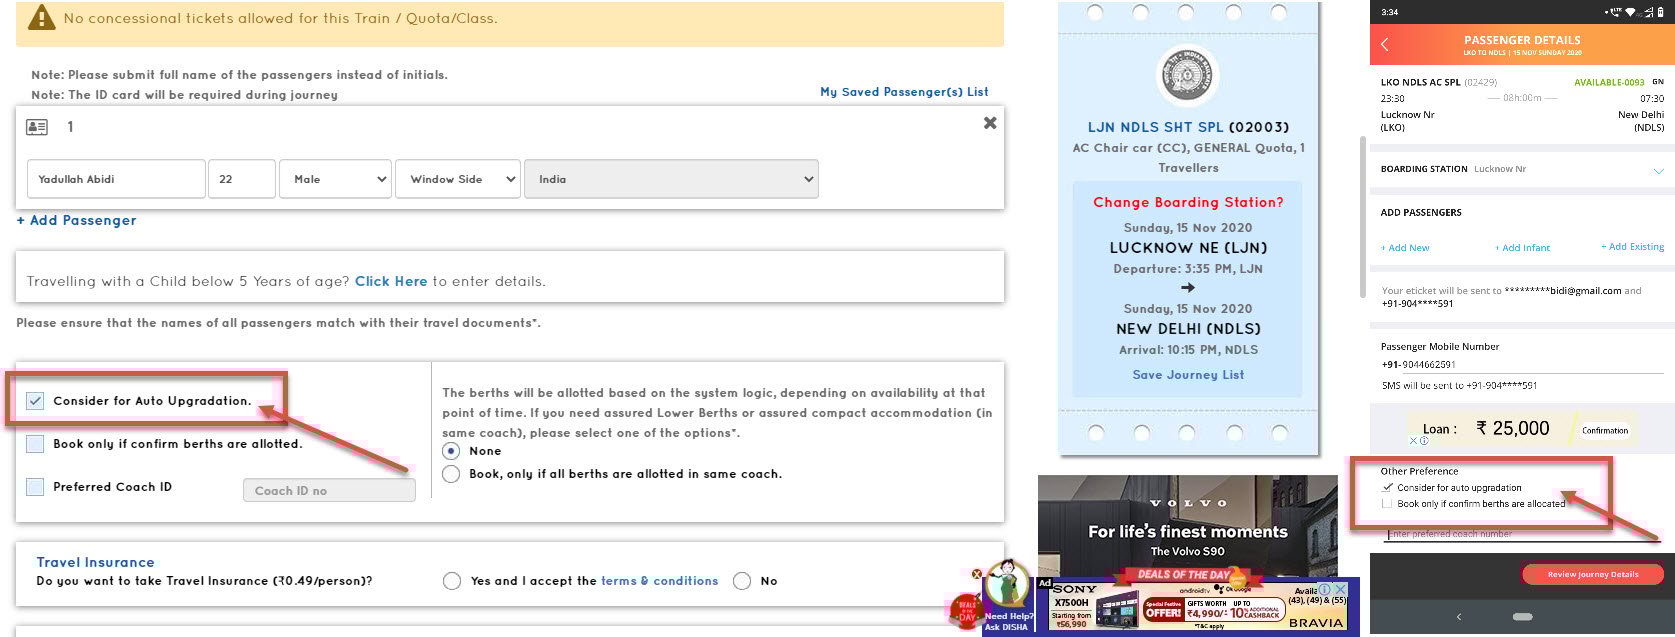The image size is (1675, 637).
Task: Check Consider for Auto Upgradation on the web form
Action: pos(35,401)
